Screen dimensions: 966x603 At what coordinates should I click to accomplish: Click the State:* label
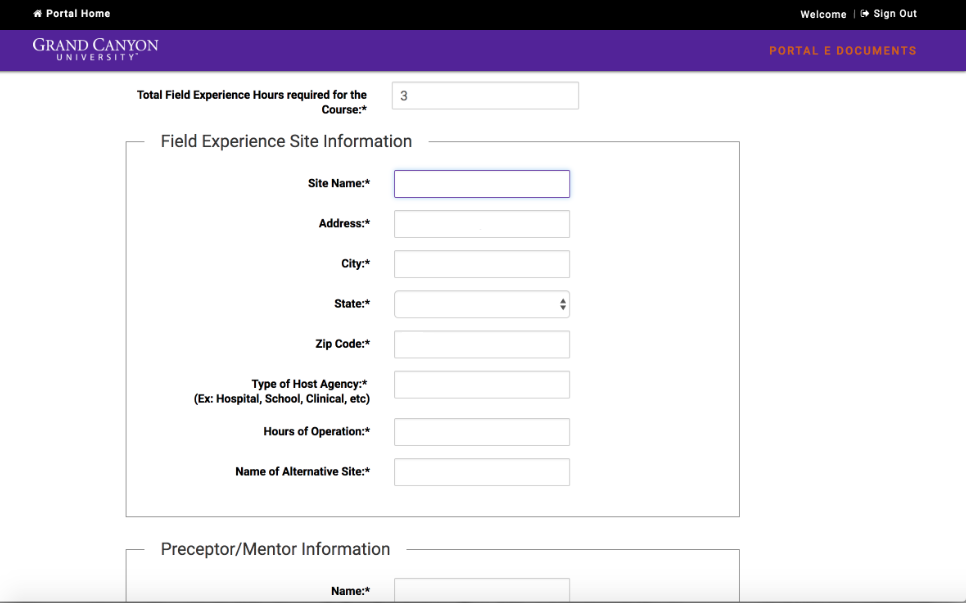352,304
